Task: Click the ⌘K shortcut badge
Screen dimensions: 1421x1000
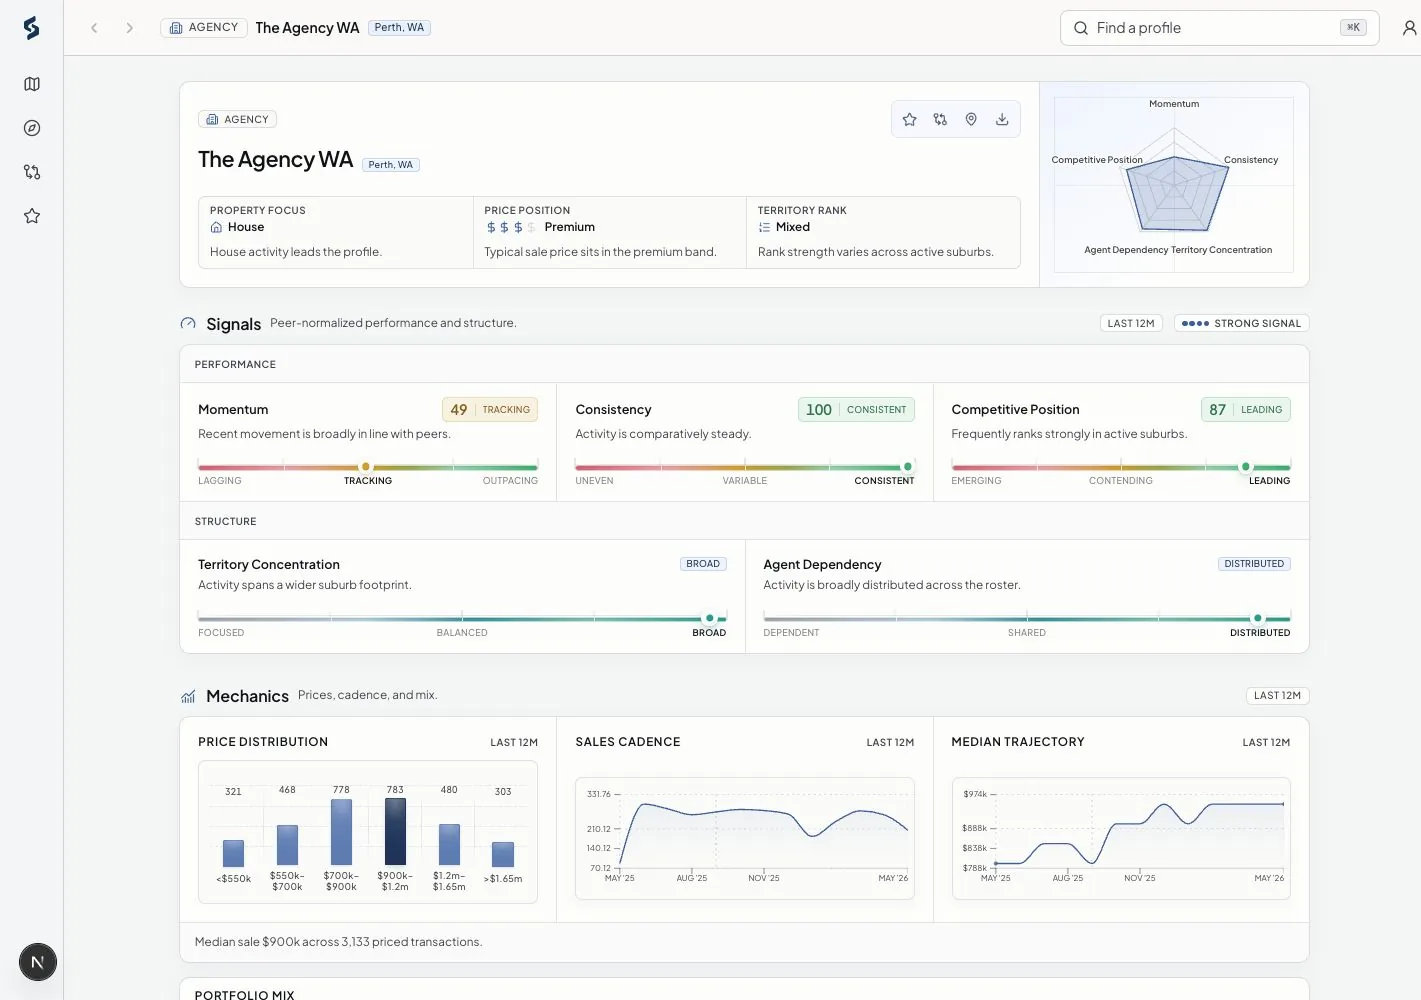Action: (1353, 28)
